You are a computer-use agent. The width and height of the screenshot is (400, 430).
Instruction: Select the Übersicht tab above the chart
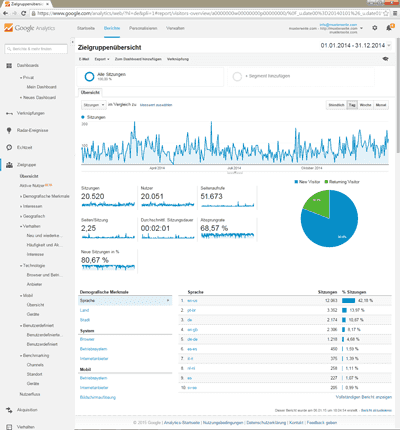tap(90, 92)
